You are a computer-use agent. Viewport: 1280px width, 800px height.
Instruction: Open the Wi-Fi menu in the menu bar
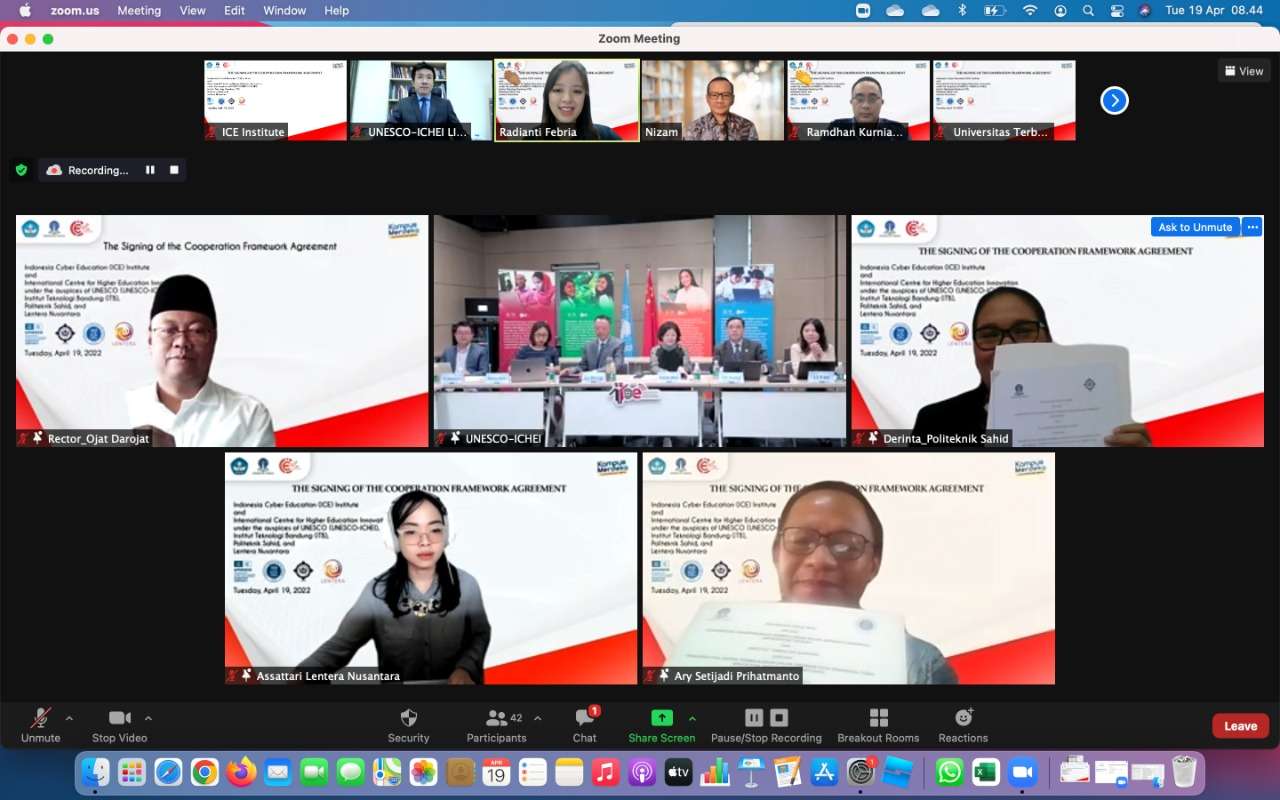point(1030,10)
